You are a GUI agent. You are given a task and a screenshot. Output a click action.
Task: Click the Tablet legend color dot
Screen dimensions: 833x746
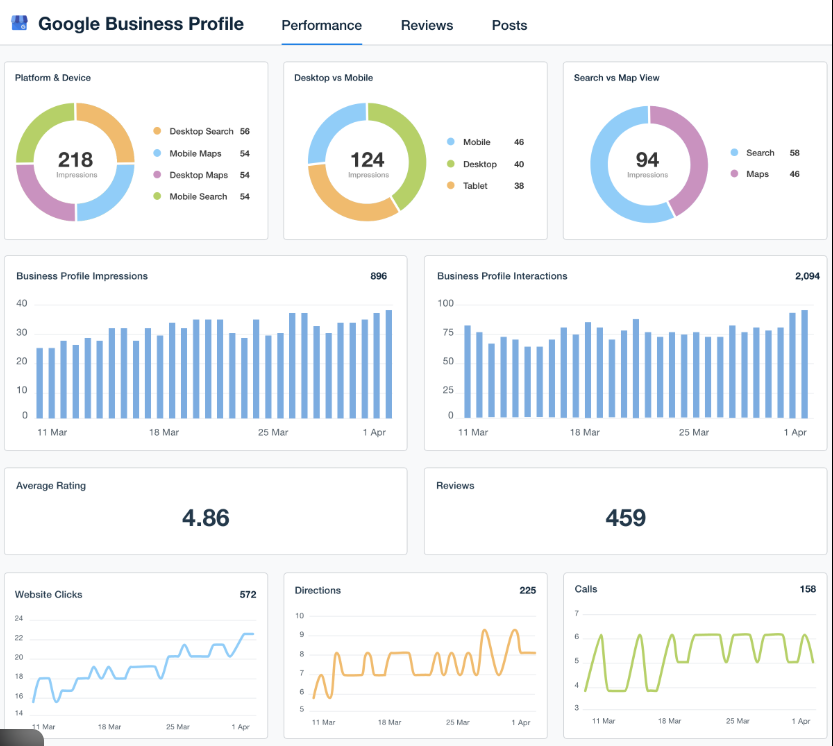coord(450,186)
